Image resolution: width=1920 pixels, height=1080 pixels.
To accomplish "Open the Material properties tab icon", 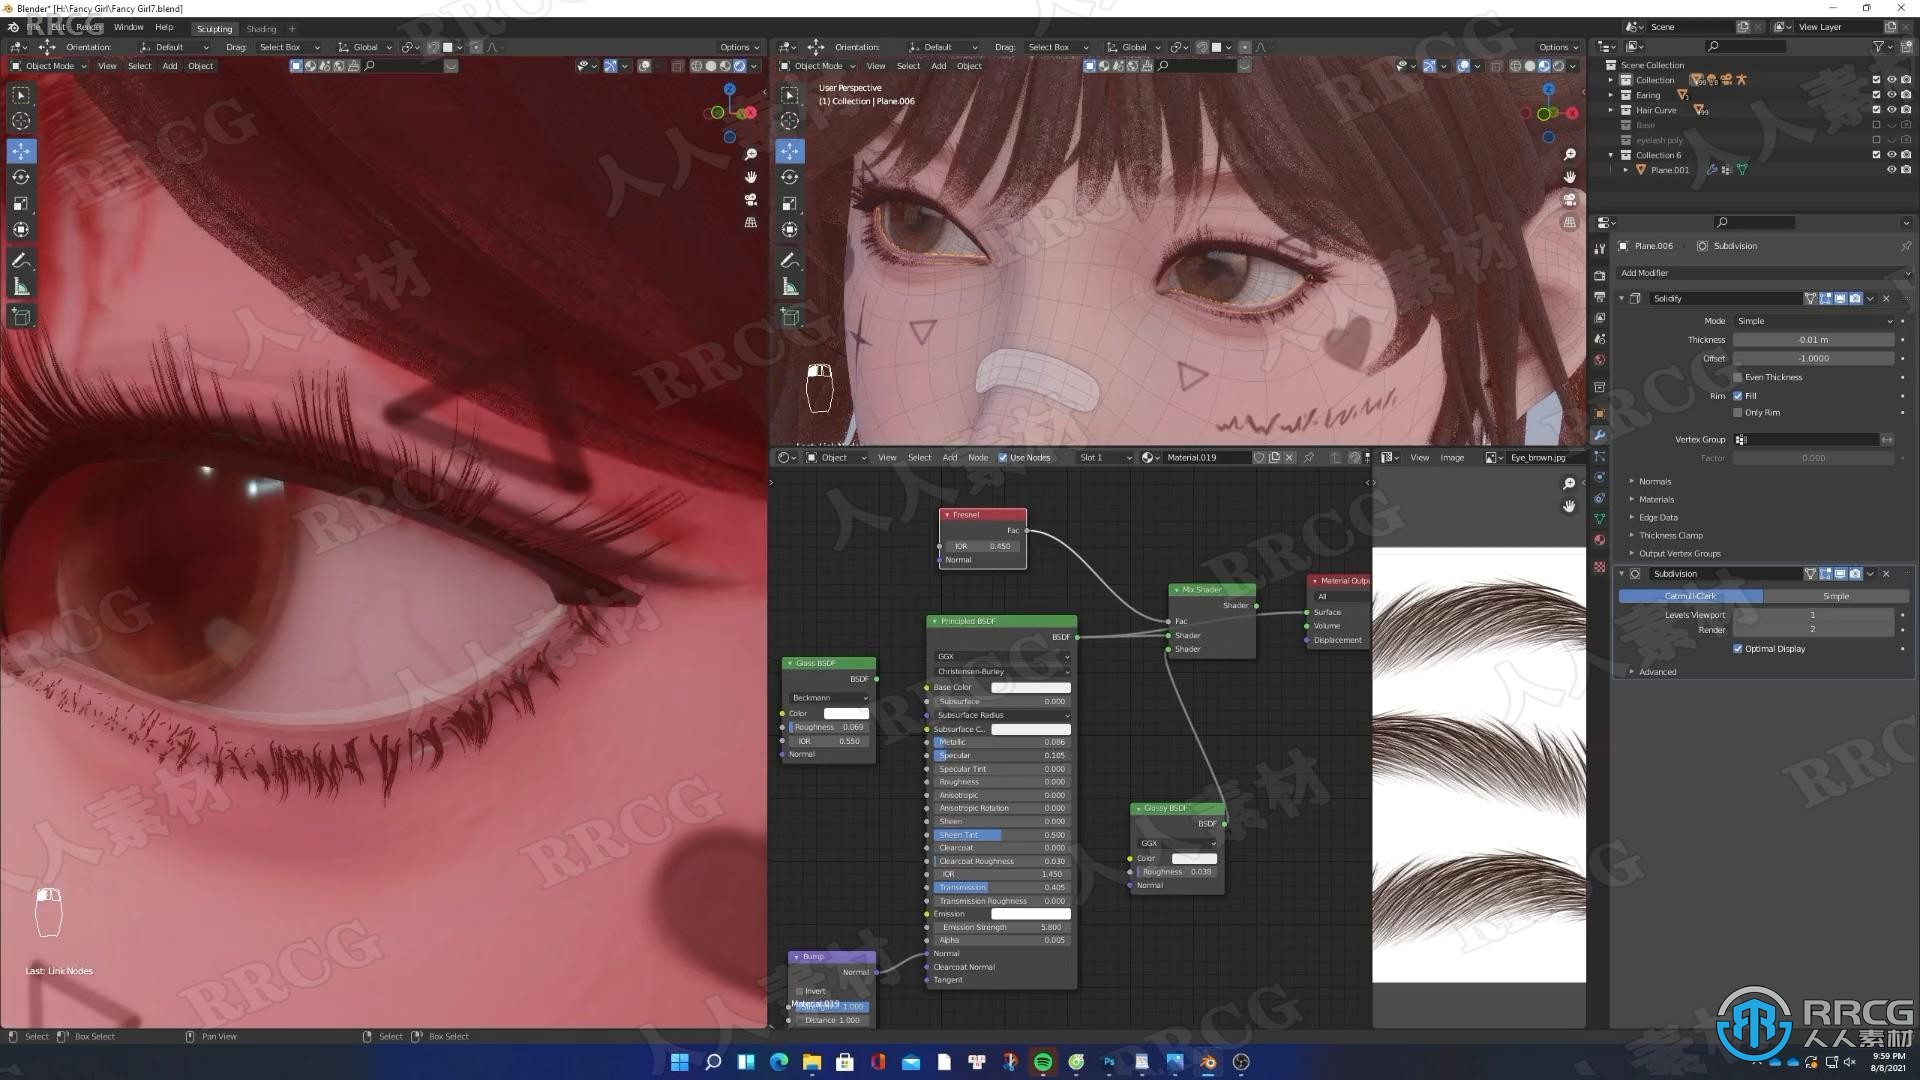I will click(1600, 540).
